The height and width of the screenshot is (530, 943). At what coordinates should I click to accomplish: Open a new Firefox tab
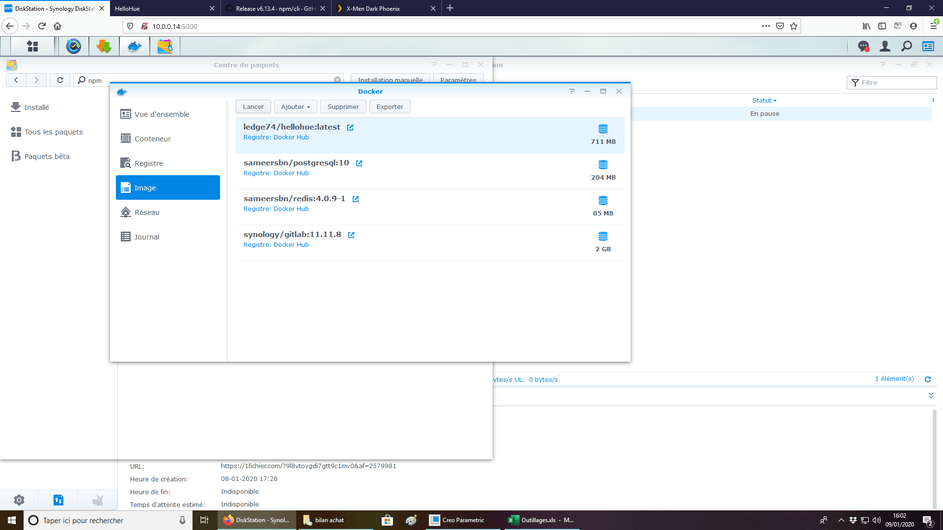(450, 8)
